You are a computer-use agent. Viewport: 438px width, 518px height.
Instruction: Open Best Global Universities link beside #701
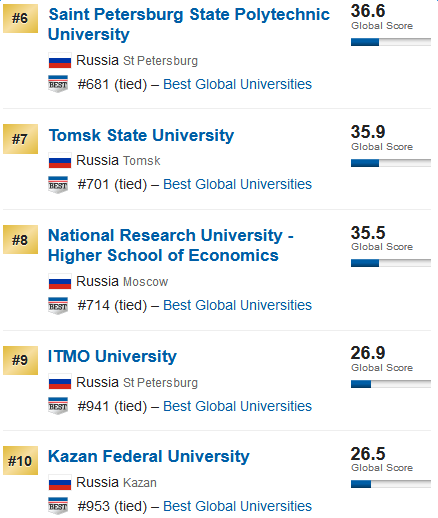[237, 184]
